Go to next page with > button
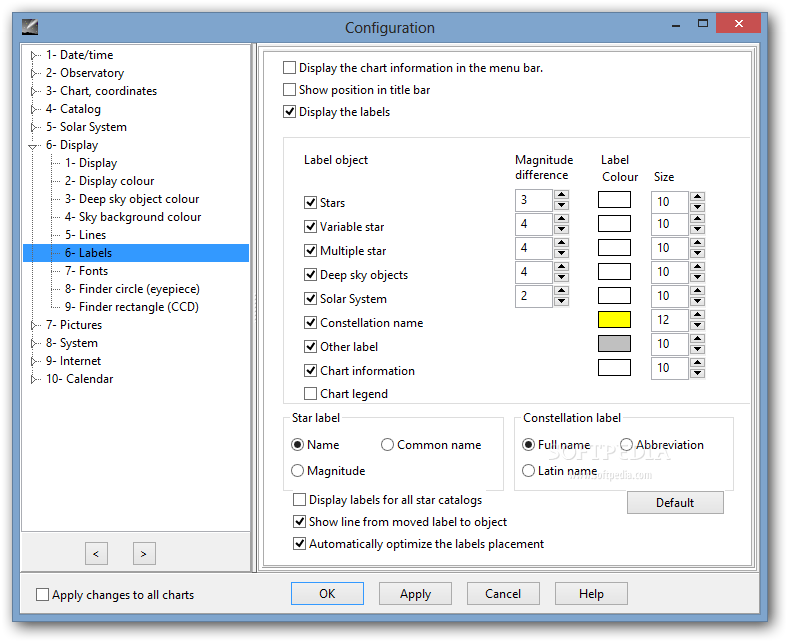This screenshot has height=642, width=788. [144, 554]
